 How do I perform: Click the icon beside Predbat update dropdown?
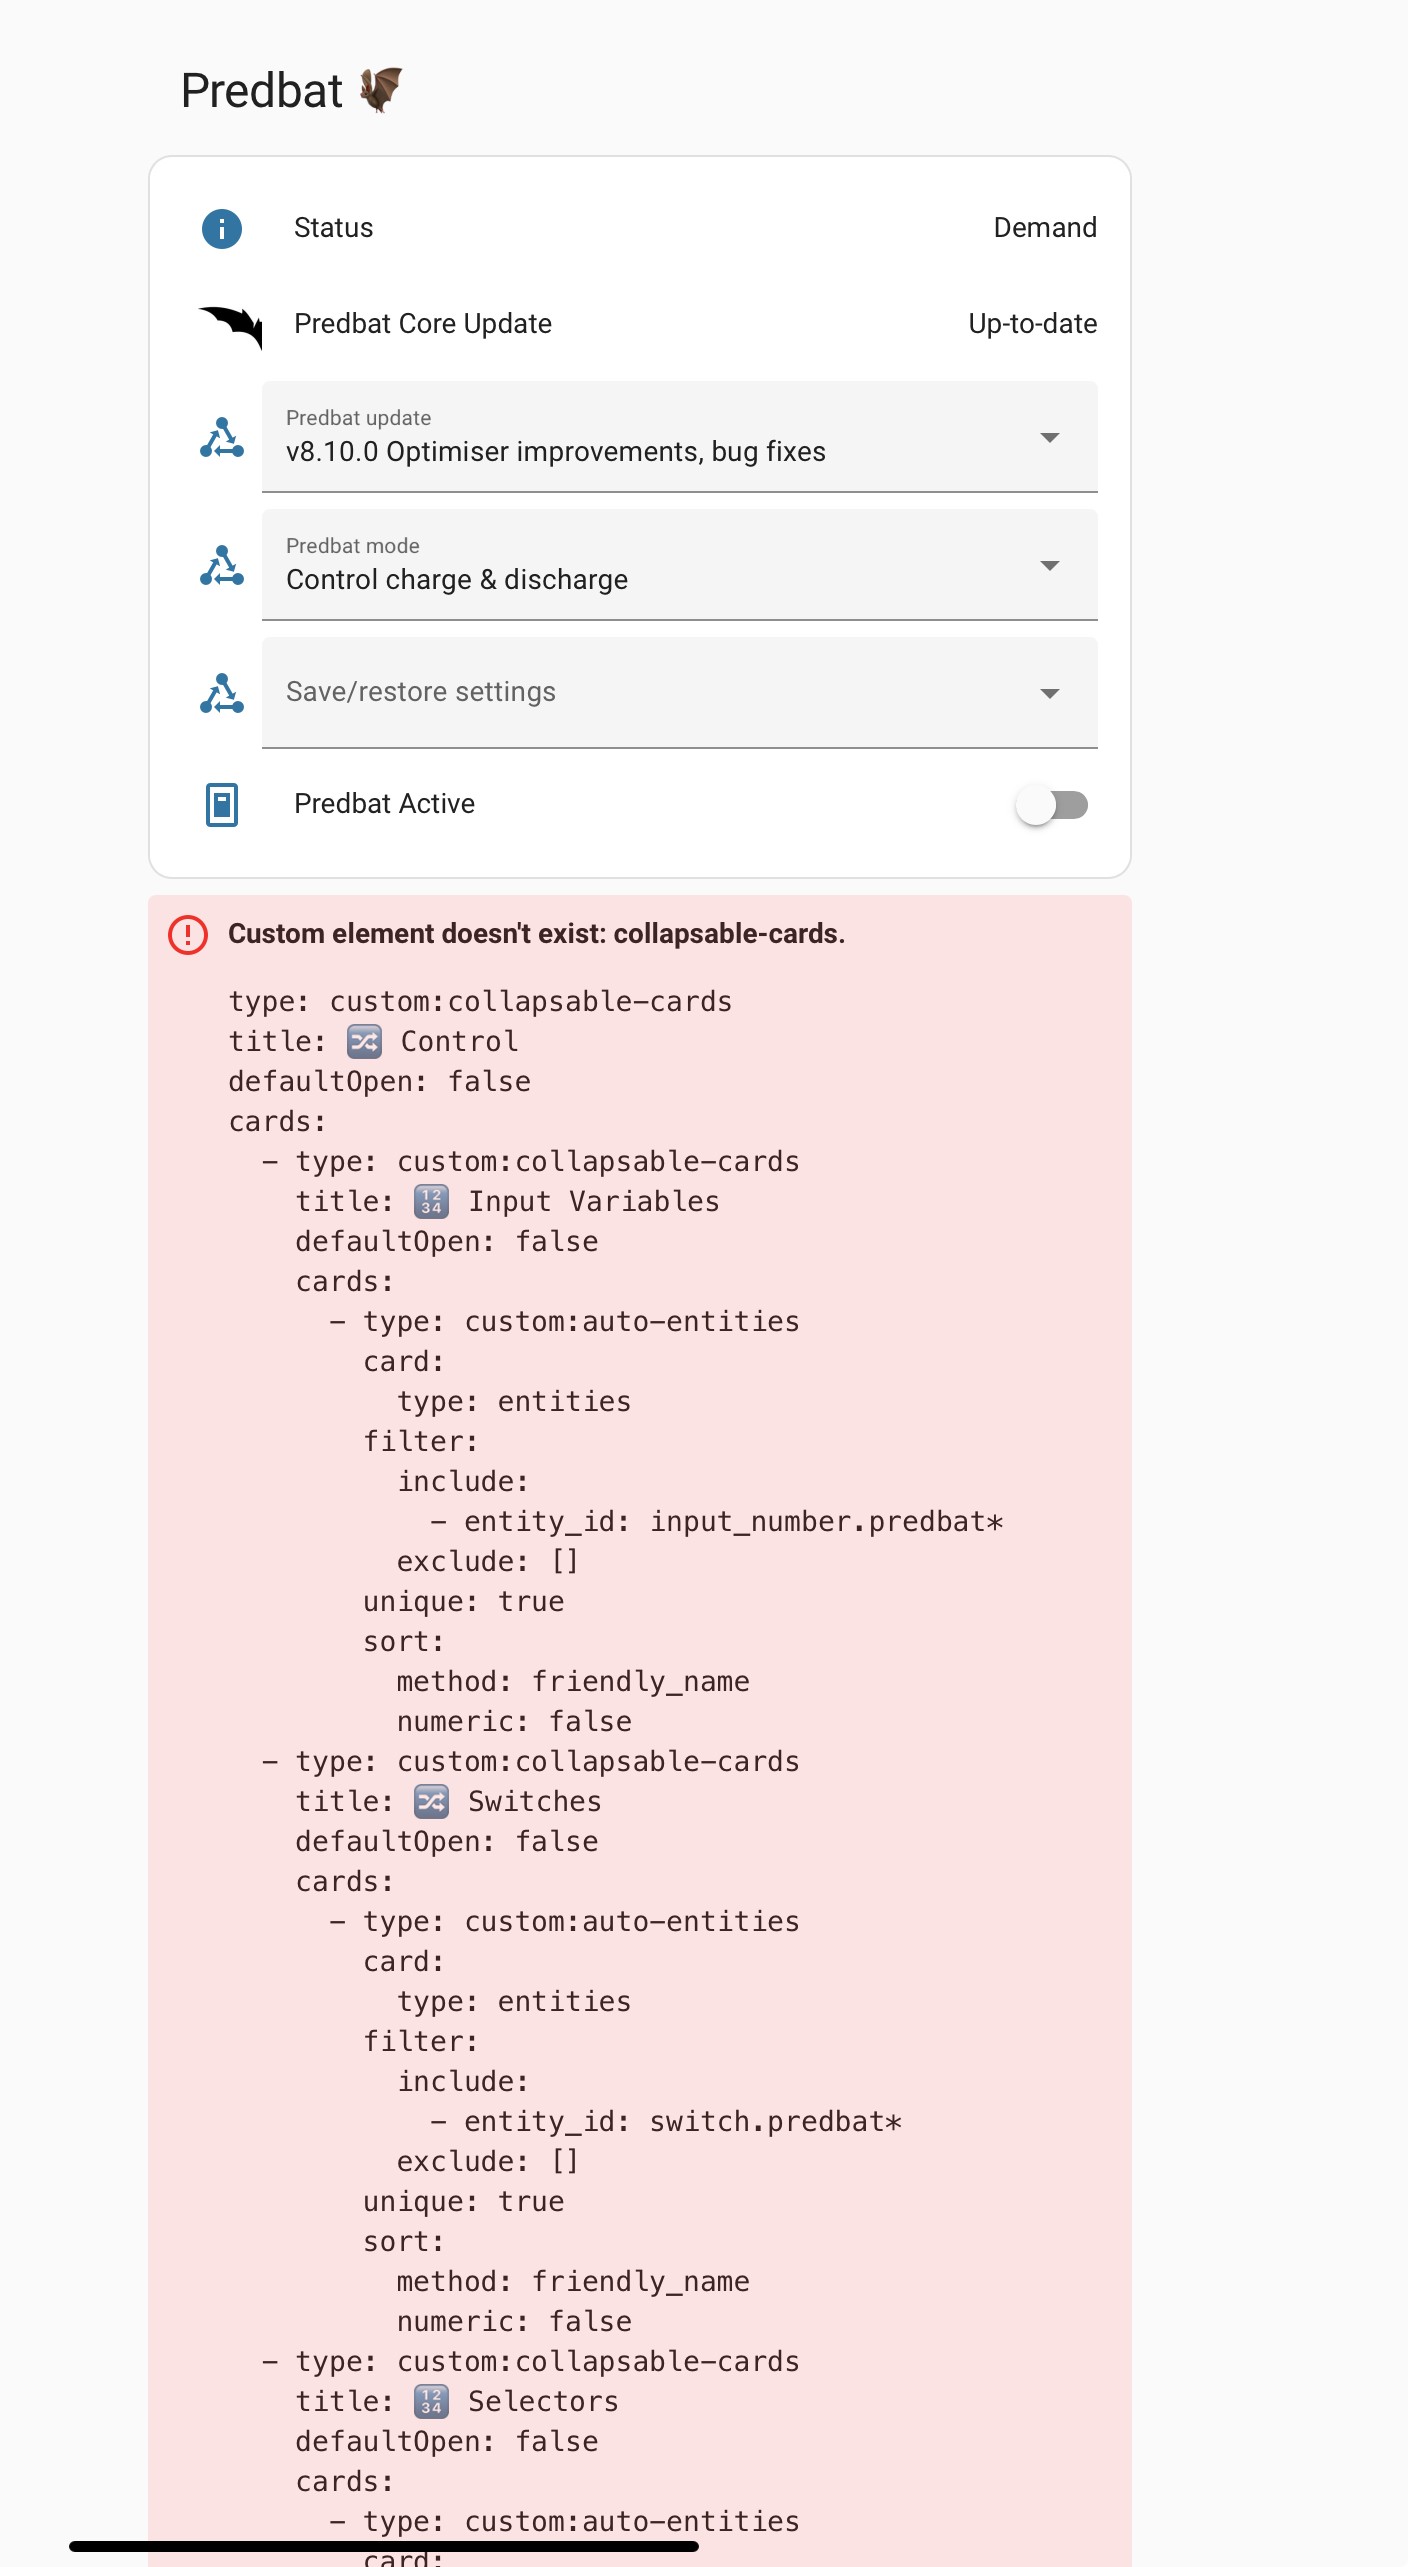[x=222, y=437]
